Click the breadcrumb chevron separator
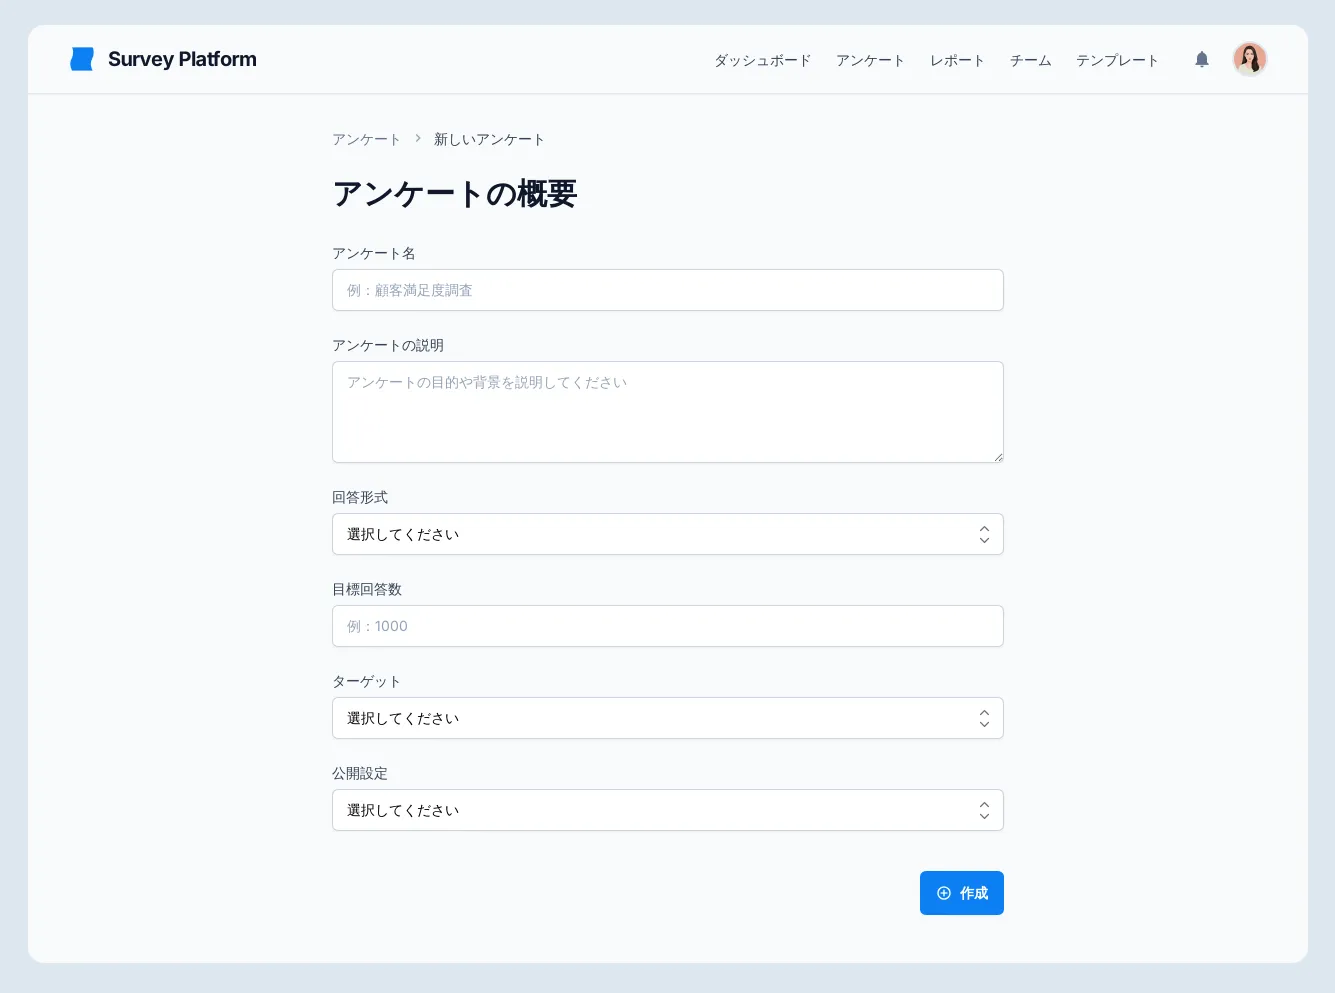The image size is (1335, 993). [x=418, y=139]
